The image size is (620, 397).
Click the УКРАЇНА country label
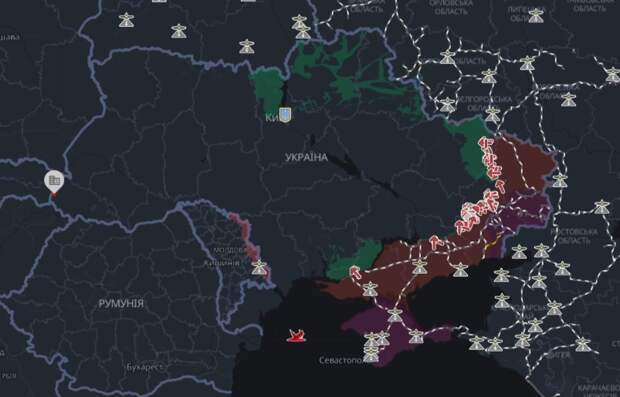(x=306, y=157)
